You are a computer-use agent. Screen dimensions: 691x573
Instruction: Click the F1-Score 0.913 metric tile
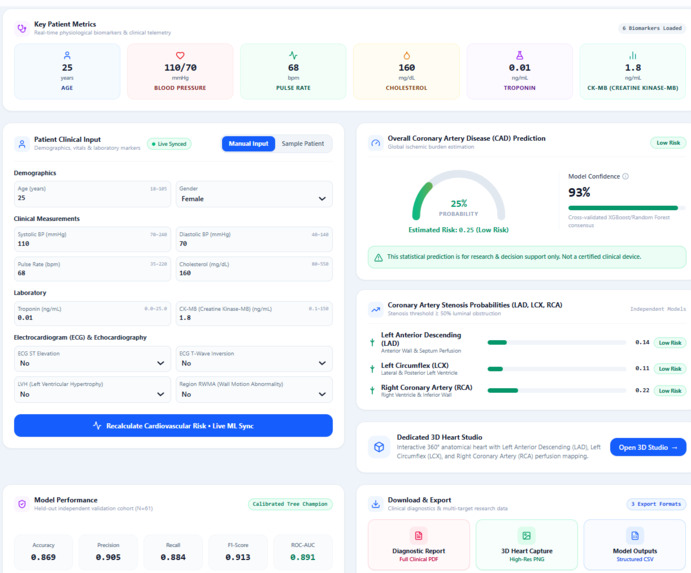click(238, 552)
